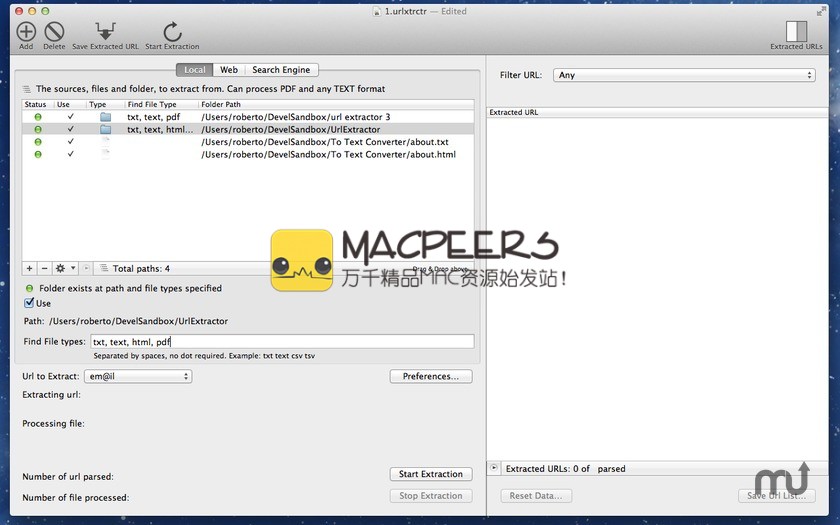Click the Add toolbar icon

point(26,32)
